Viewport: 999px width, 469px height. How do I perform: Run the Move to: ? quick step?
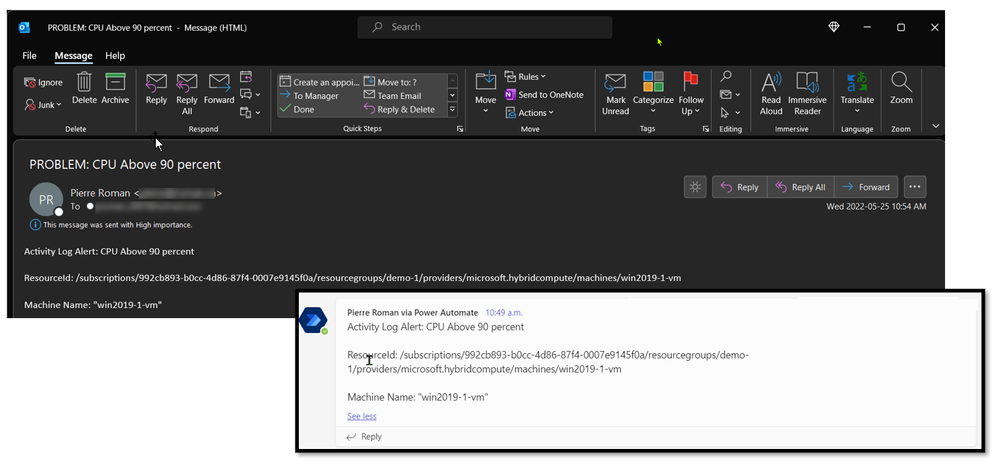point(391,82)
